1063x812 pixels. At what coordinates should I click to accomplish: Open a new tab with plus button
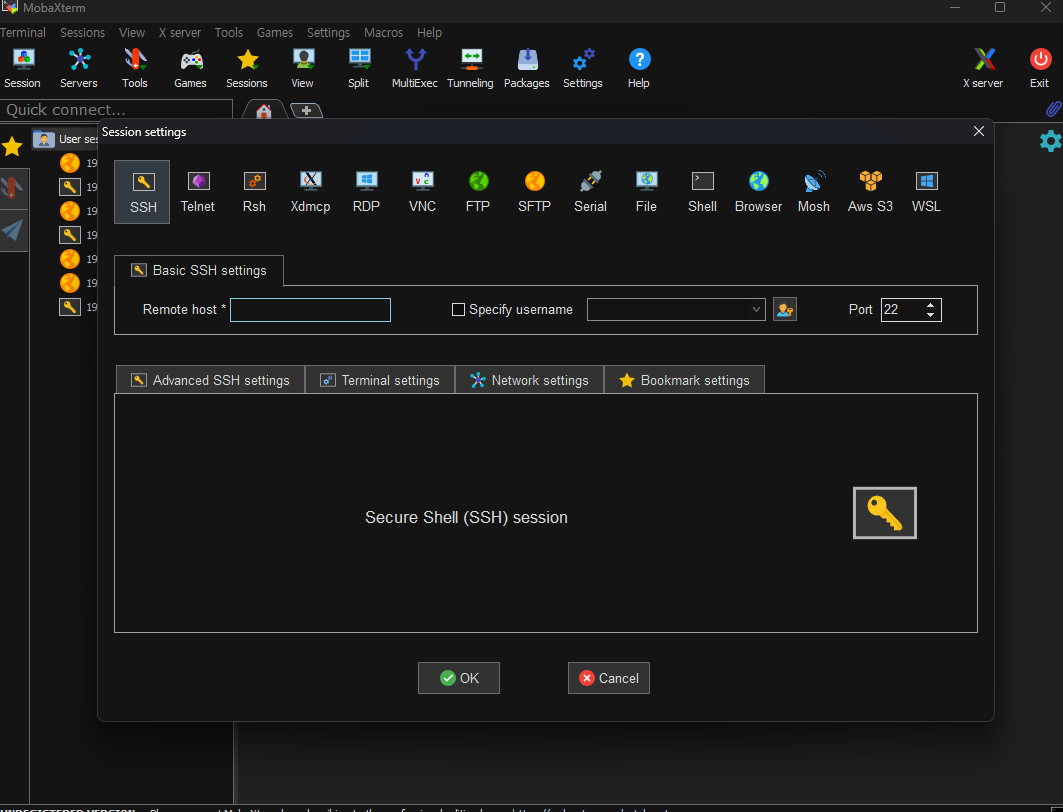pyautogui.click(x=306, y=110)
